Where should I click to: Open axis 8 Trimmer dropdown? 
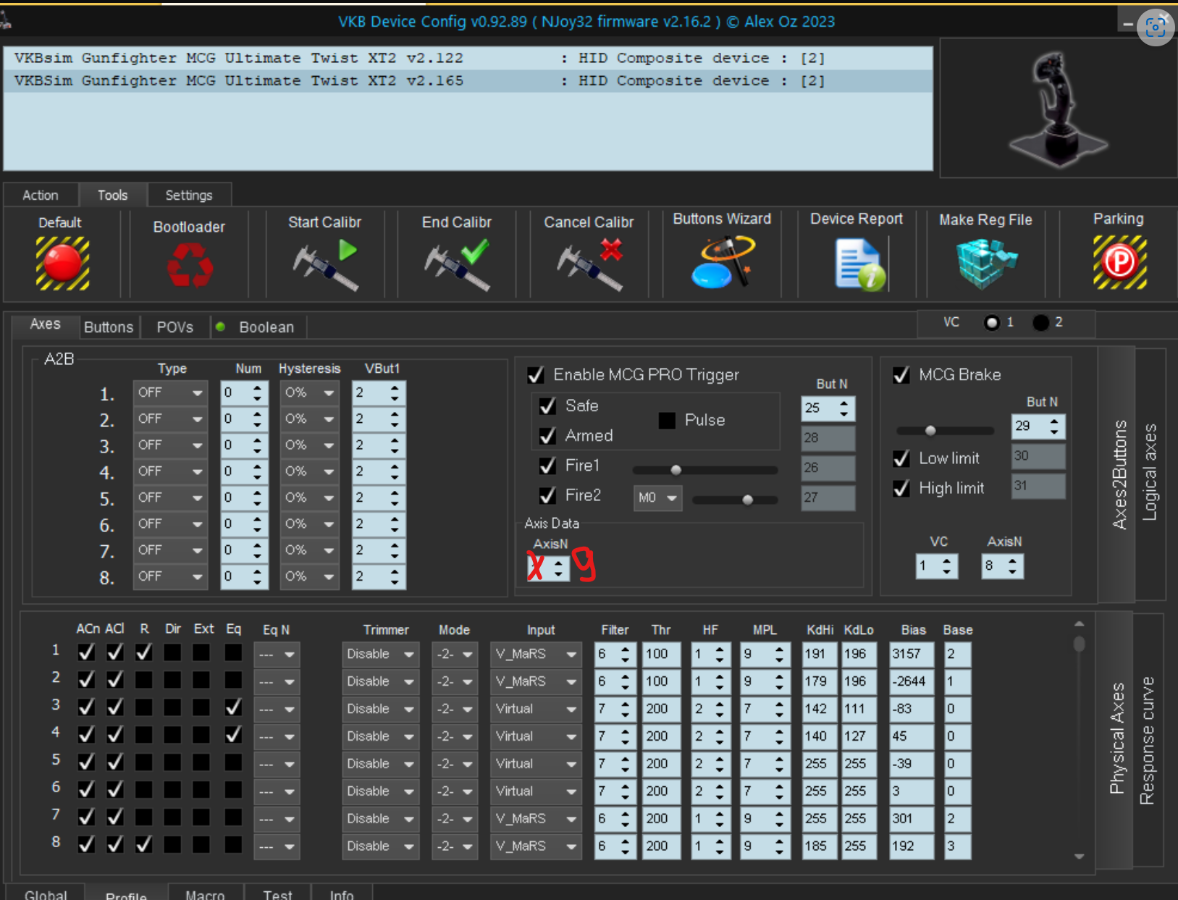pos(380,847)
